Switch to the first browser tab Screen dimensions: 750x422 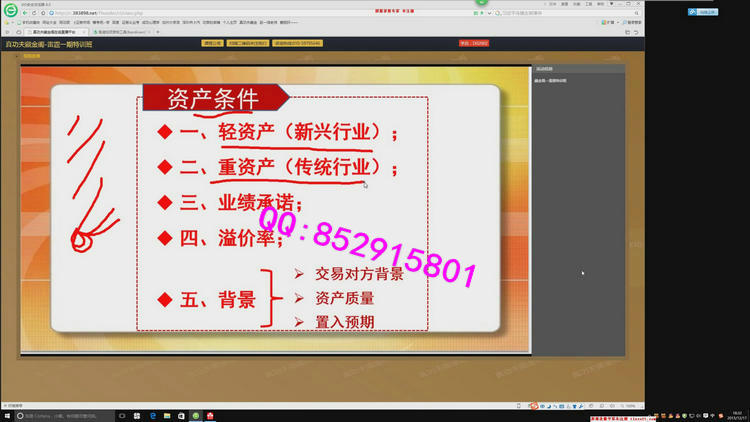click(58, 32)
